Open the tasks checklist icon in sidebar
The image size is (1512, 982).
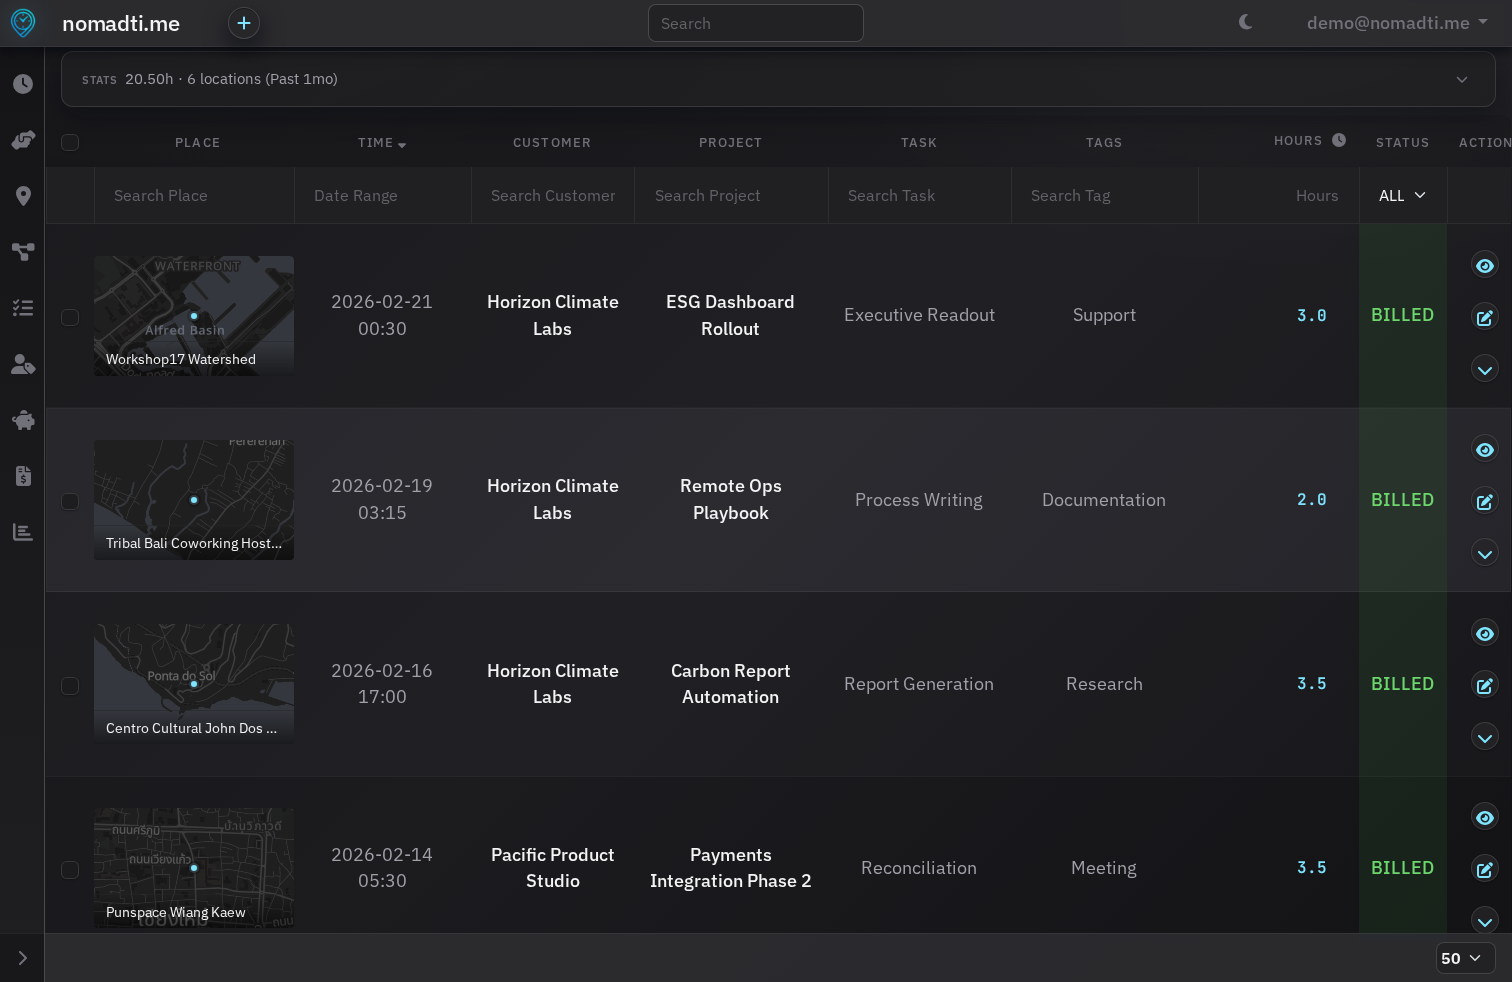[x=22, y=308]
